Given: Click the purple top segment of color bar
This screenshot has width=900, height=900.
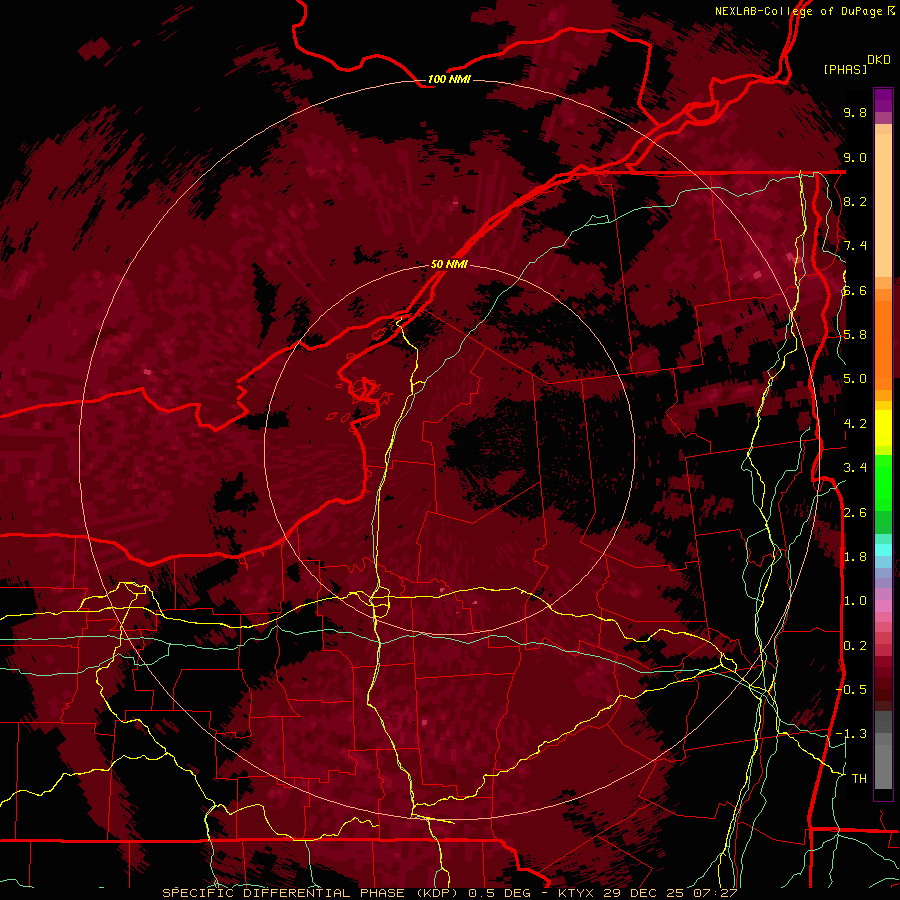Looking at the screenshot, I should (883, 100).
